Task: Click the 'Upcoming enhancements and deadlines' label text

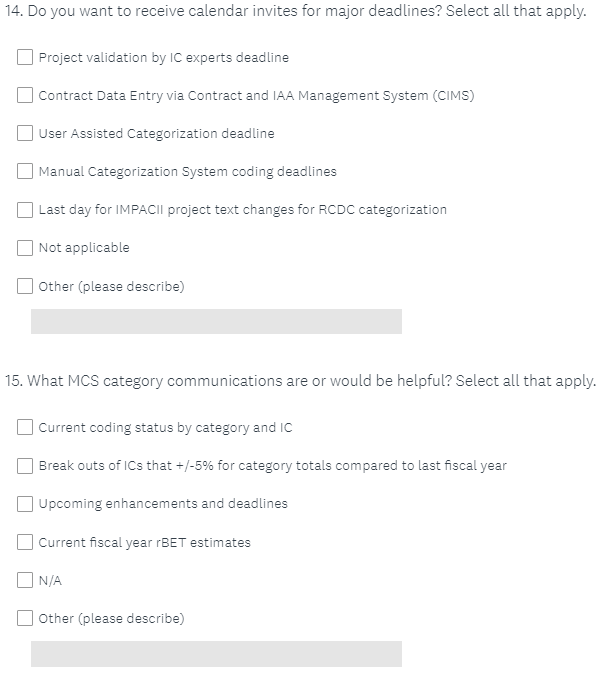Action: pyautogui.click(x=163, y=504)
